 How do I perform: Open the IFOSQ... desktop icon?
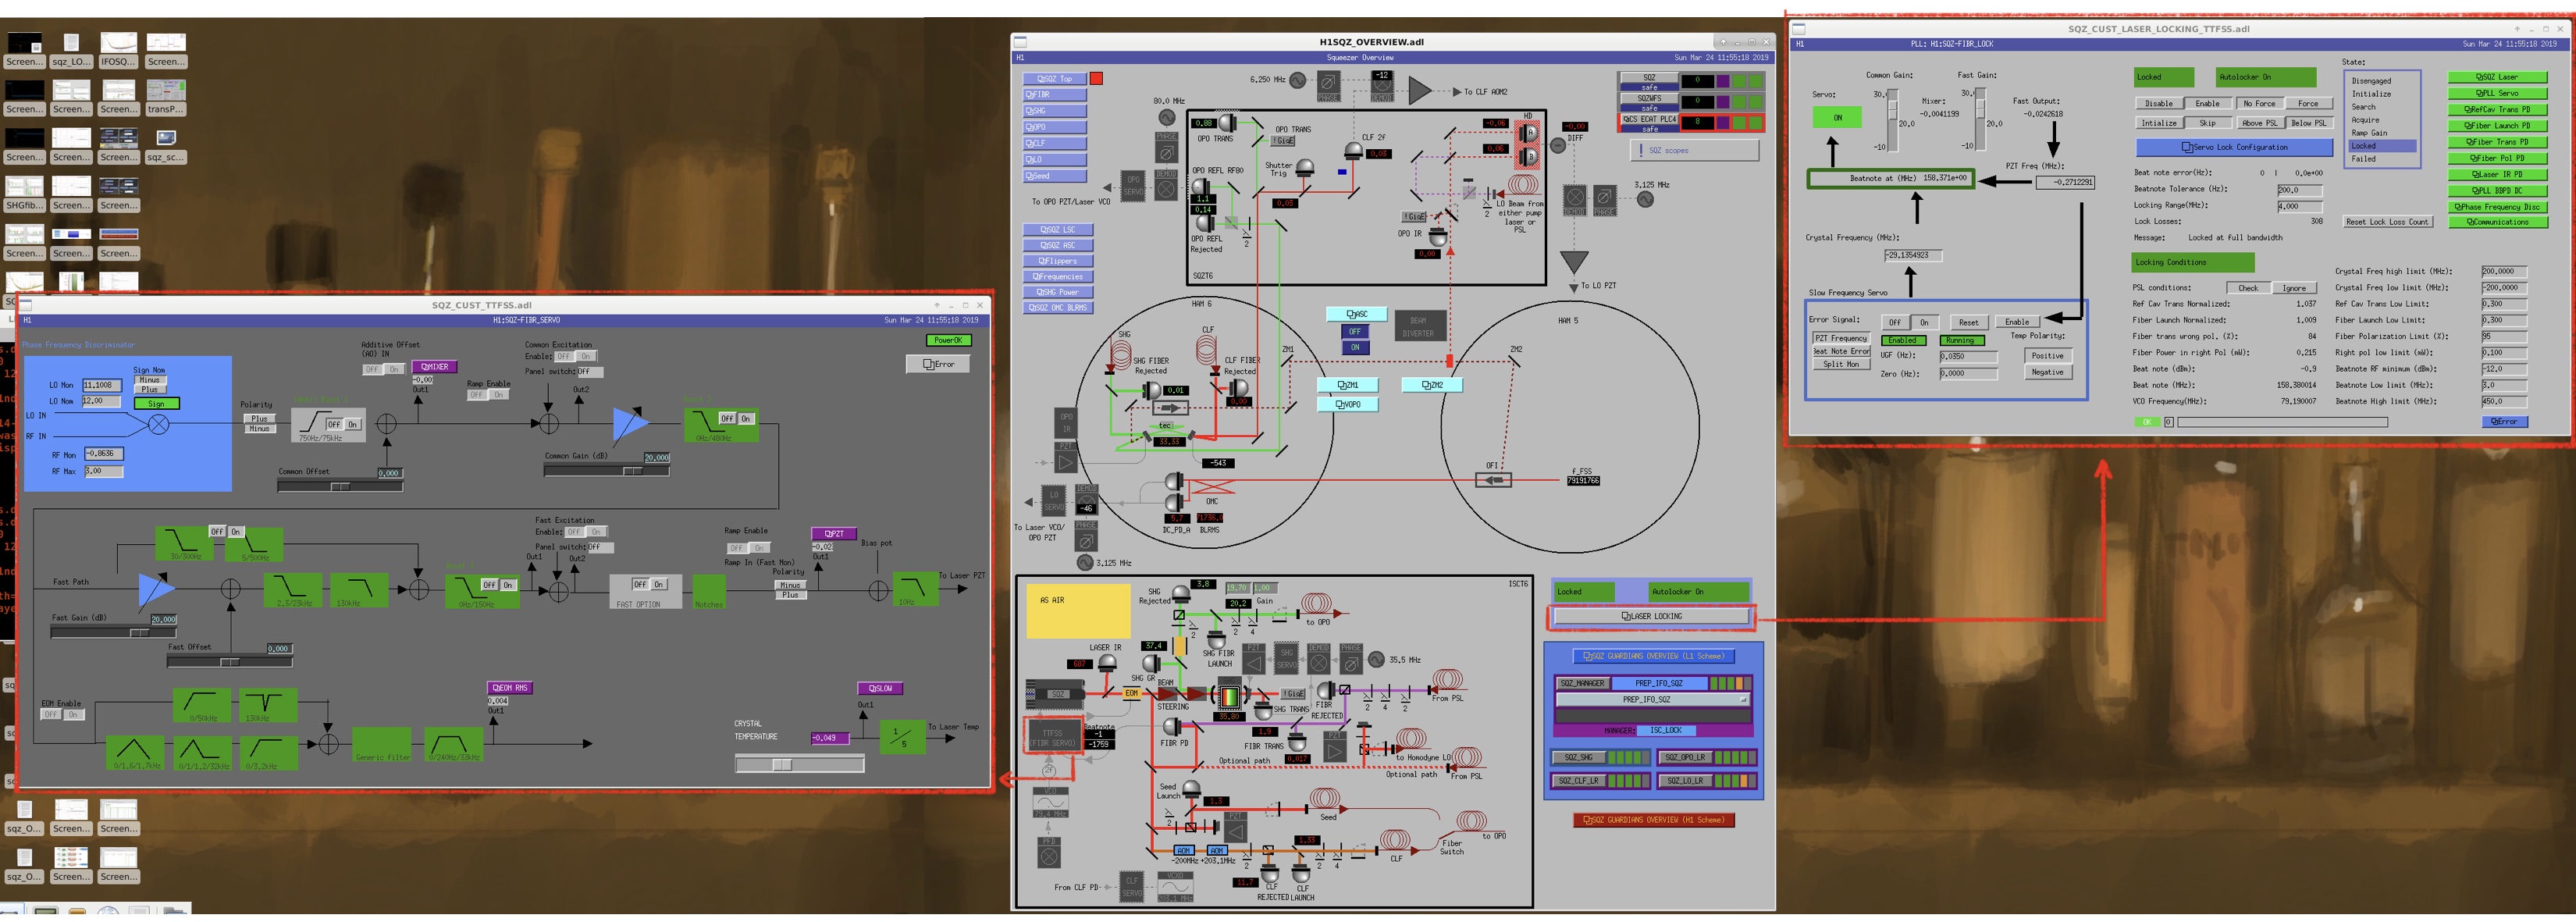pos(118,49)
